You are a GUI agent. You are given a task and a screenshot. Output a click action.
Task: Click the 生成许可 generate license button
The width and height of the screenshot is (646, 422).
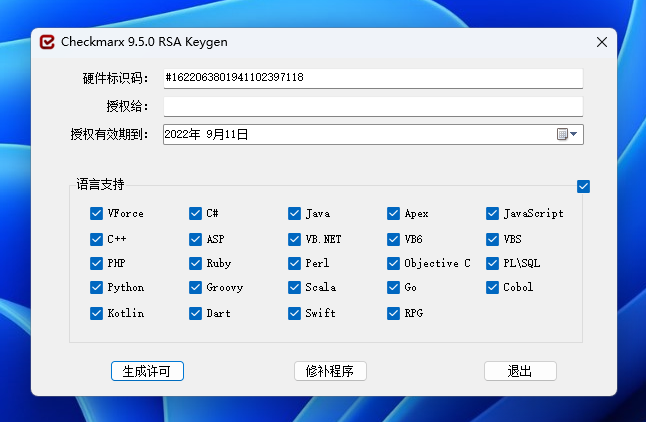(147, 371)
